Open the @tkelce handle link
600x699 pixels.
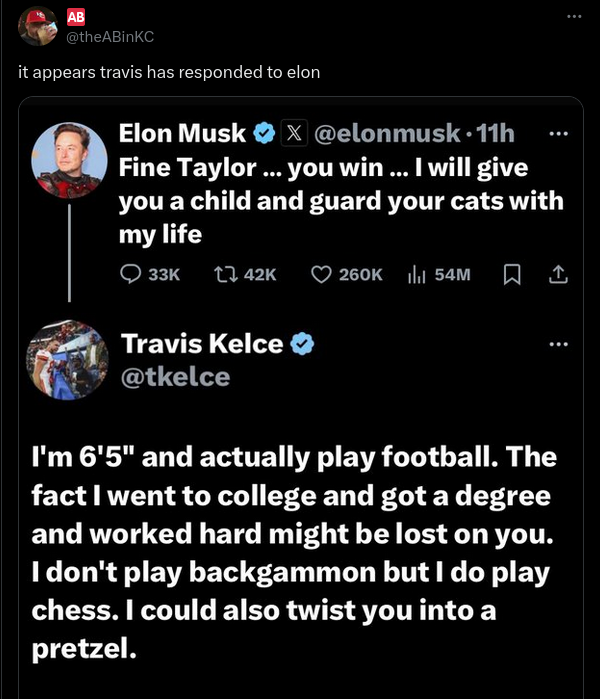click(x=175, y=376)
